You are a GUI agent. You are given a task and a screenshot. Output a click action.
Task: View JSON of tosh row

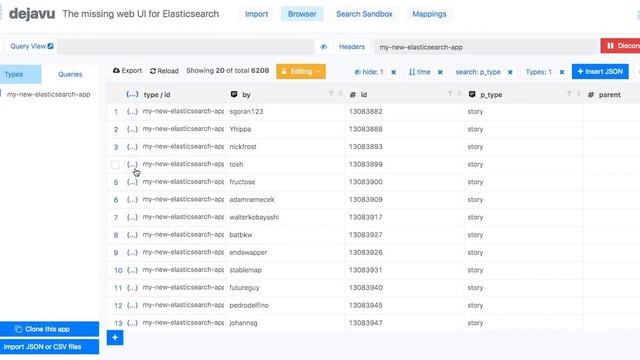132,164
